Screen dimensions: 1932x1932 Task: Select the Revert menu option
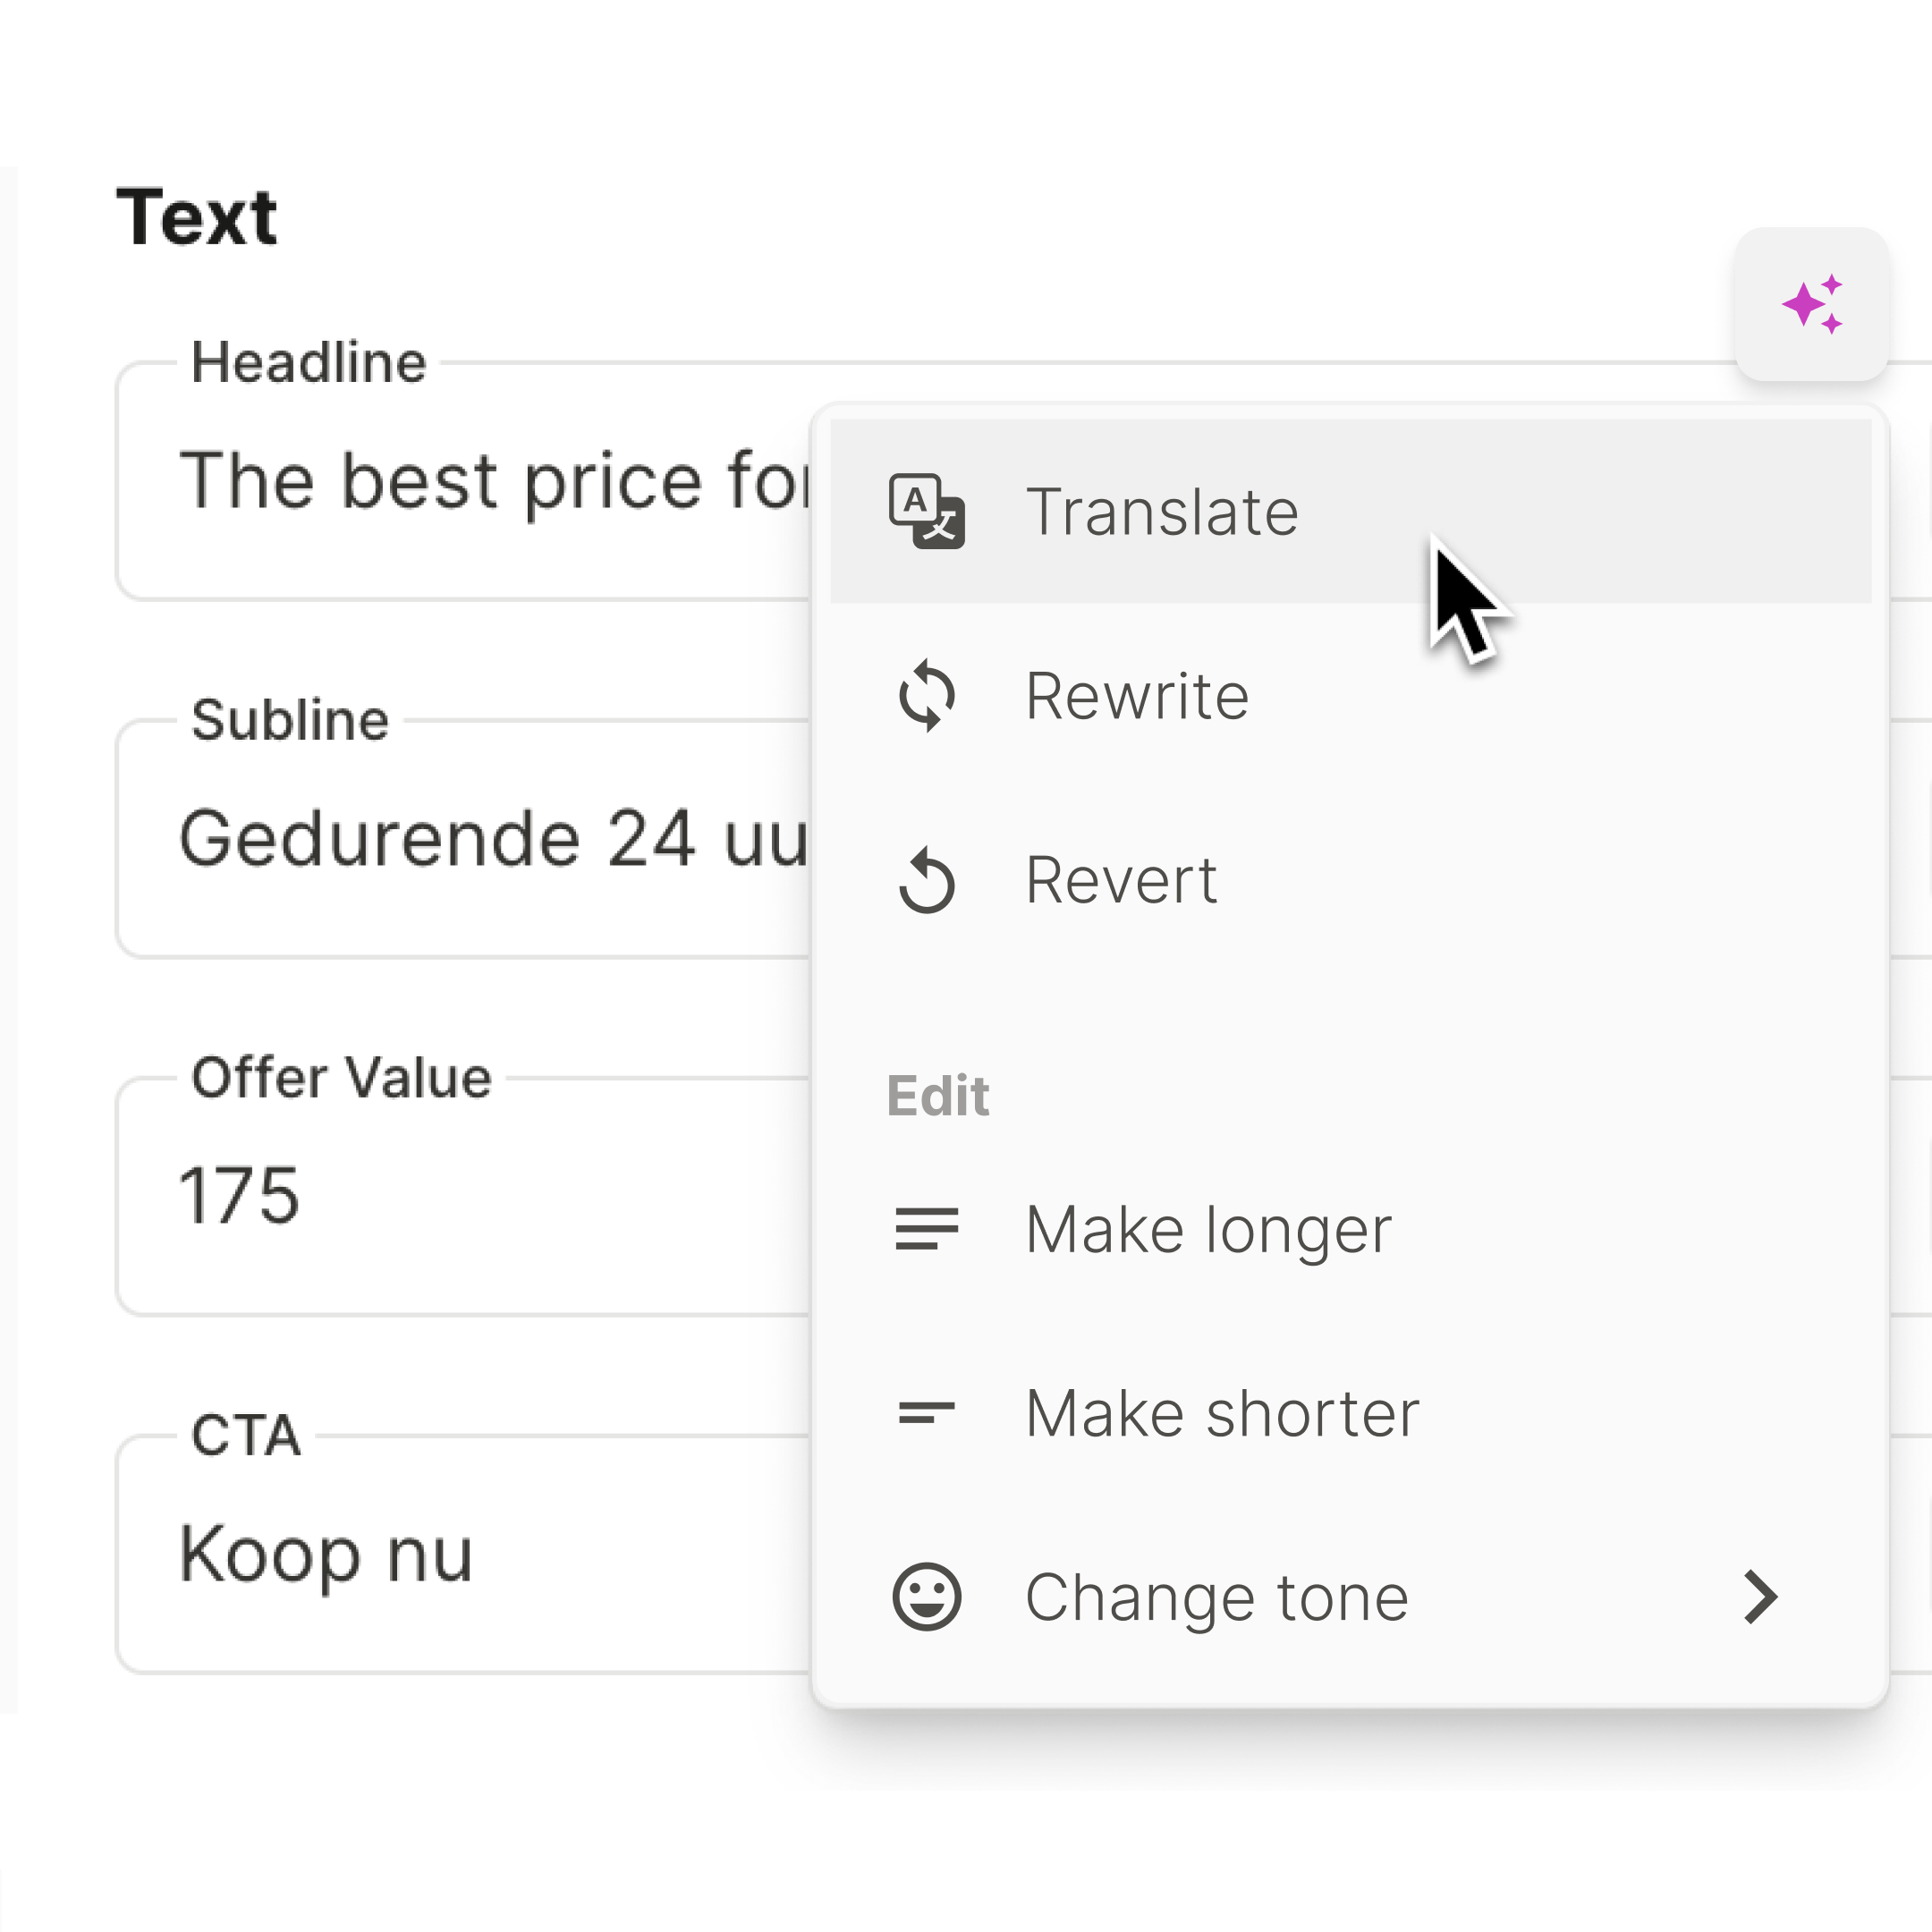pyautogui.click(x=1121, y=880)
